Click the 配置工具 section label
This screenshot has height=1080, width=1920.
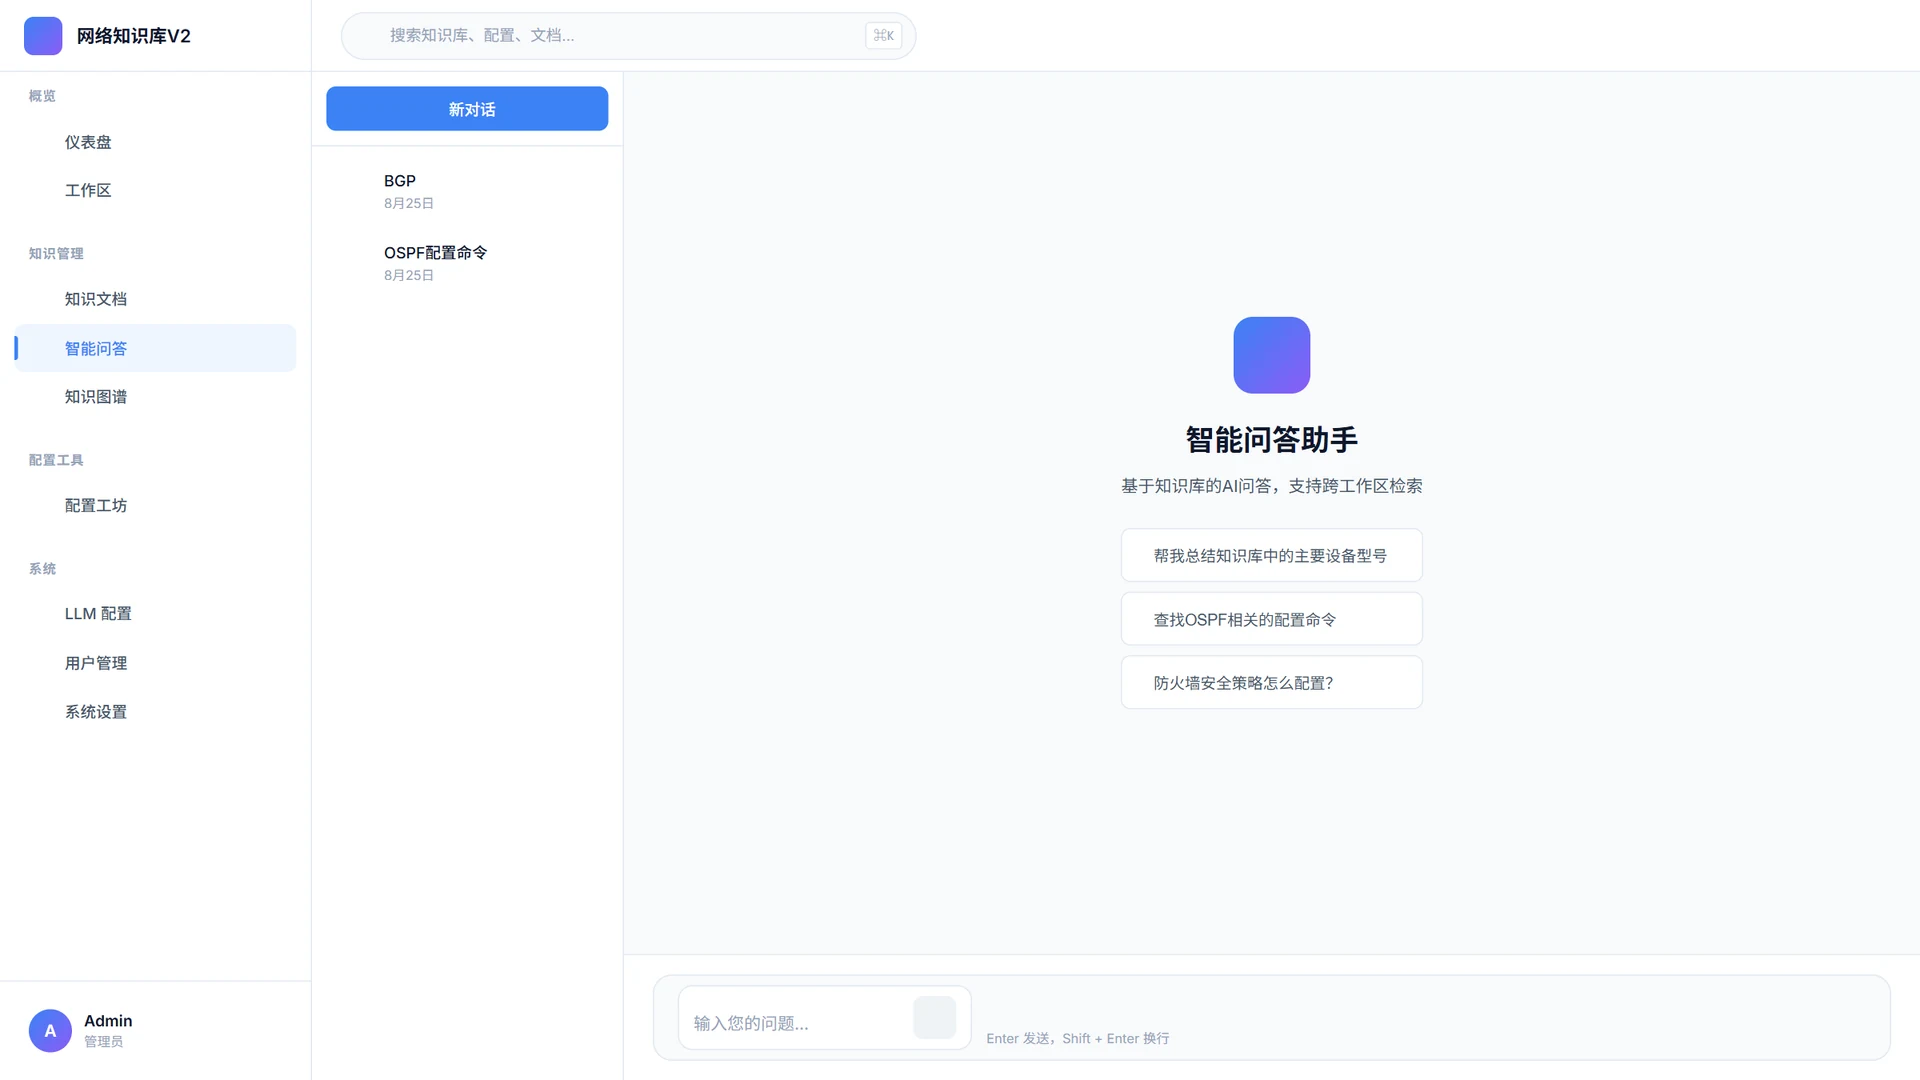pos(56,461)
